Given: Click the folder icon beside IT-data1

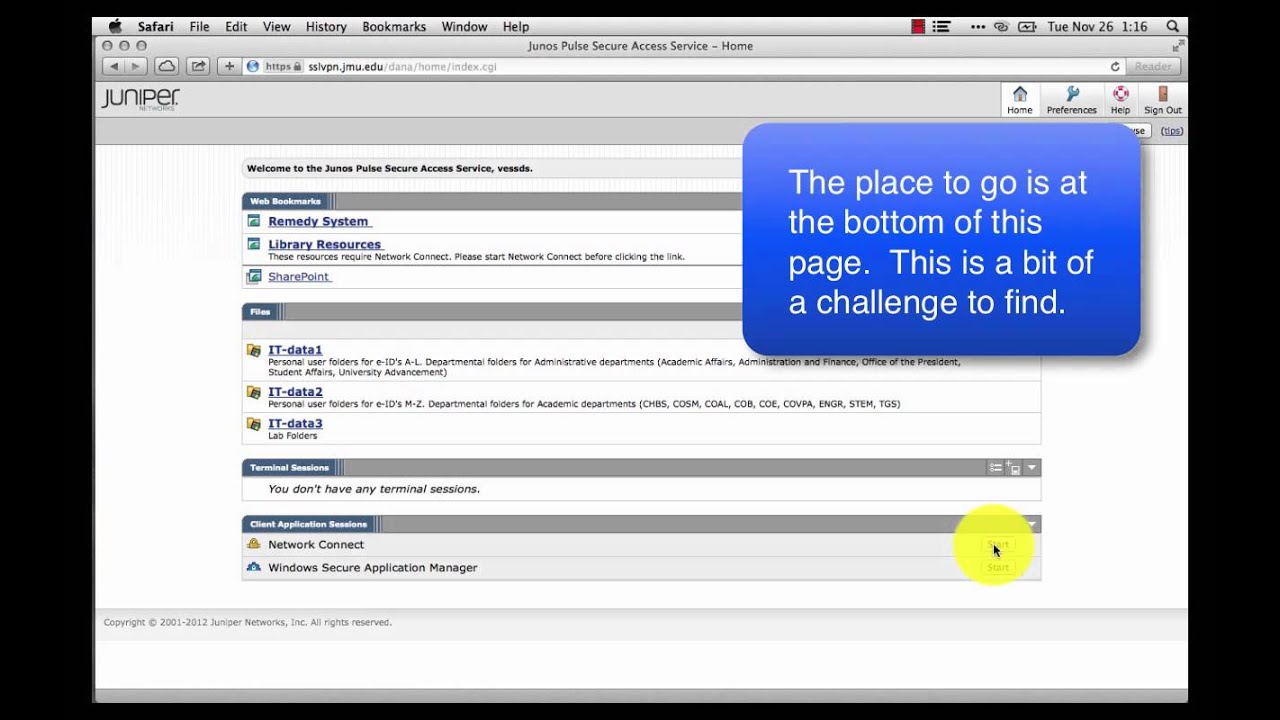Looking at the screenshot, I should 254,350.
